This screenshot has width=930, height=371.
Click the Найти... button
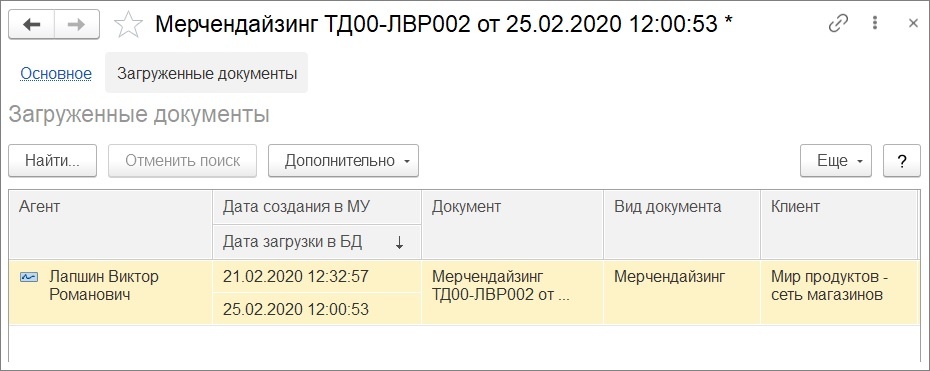pyautogui.click(x=52, y=161)
